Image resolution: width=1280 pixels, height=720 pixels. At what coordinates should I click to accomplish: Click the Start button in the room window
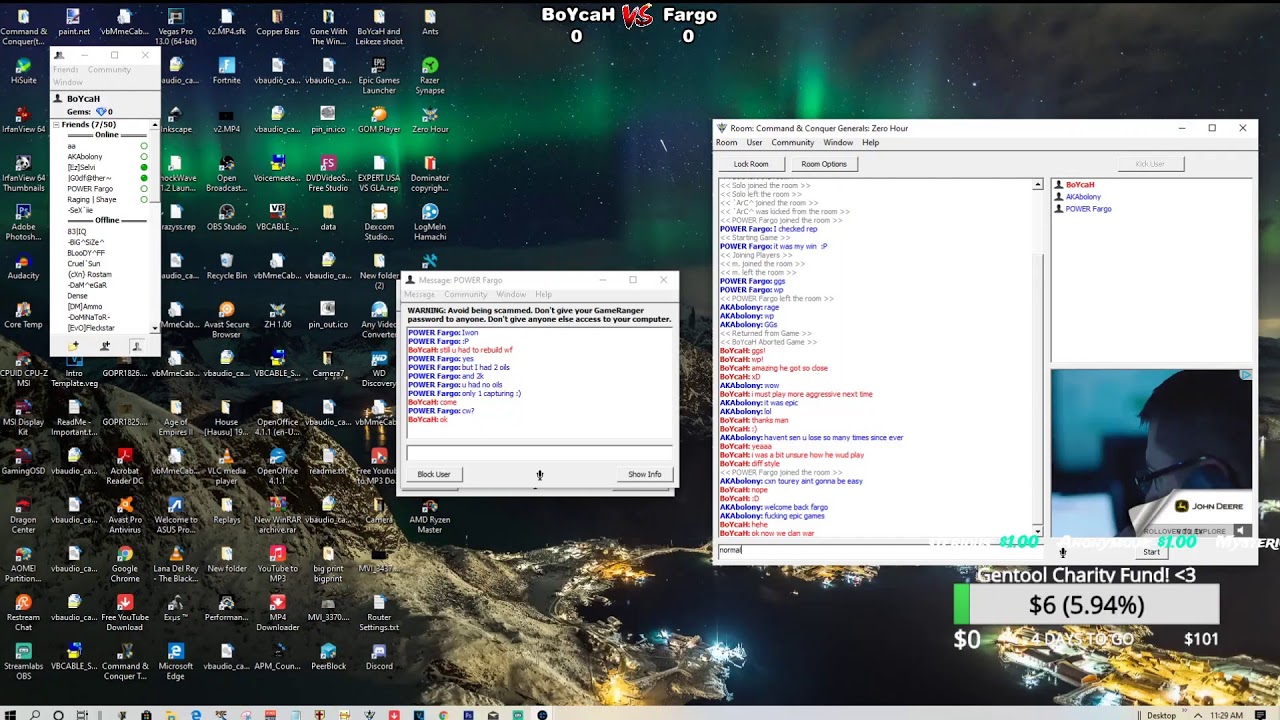(1152, 552)
